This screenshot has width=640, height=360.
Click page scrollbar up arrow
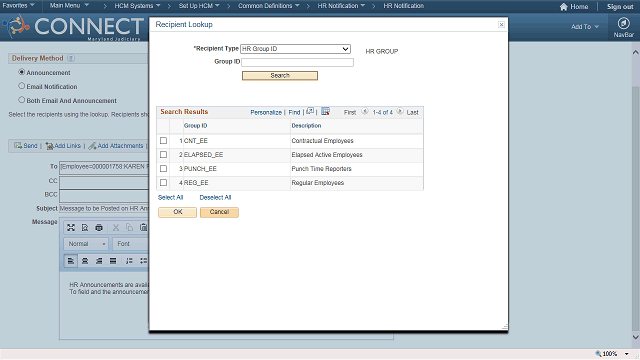point(636,52)
